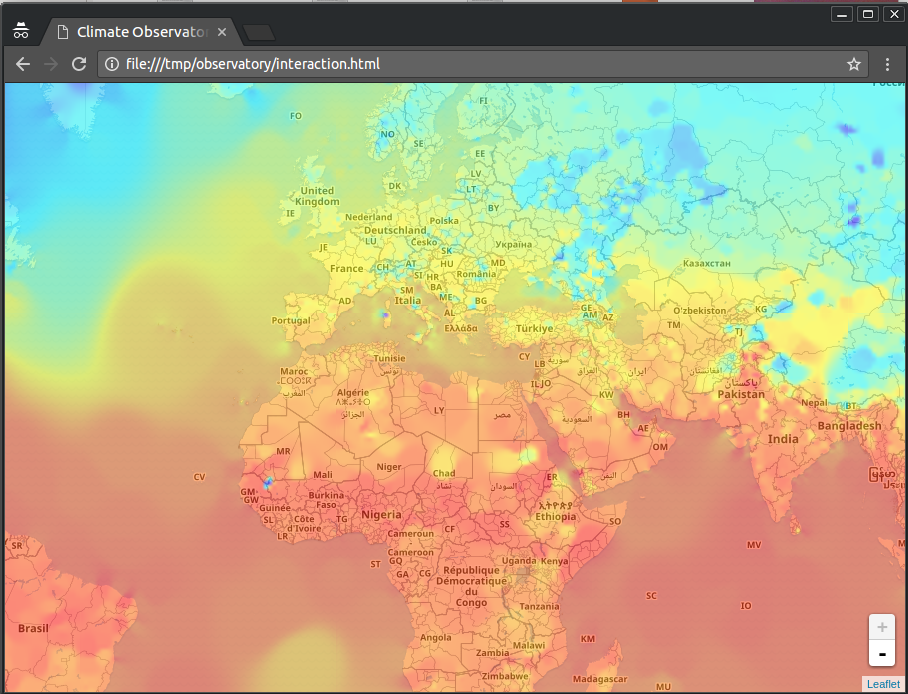908x694 pixels.
Task: Click the browser back arrow
Action: 23,64
